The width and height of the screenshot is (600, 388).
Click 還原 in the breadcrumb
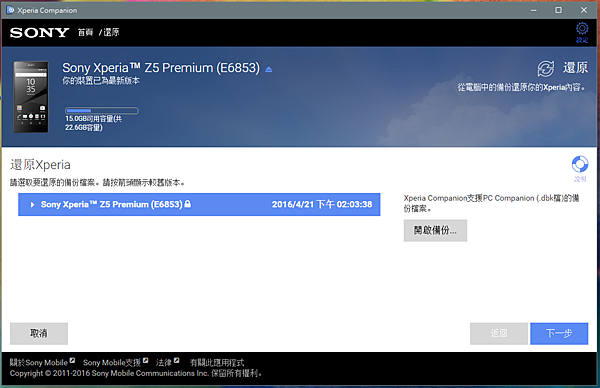click(111, 33)
